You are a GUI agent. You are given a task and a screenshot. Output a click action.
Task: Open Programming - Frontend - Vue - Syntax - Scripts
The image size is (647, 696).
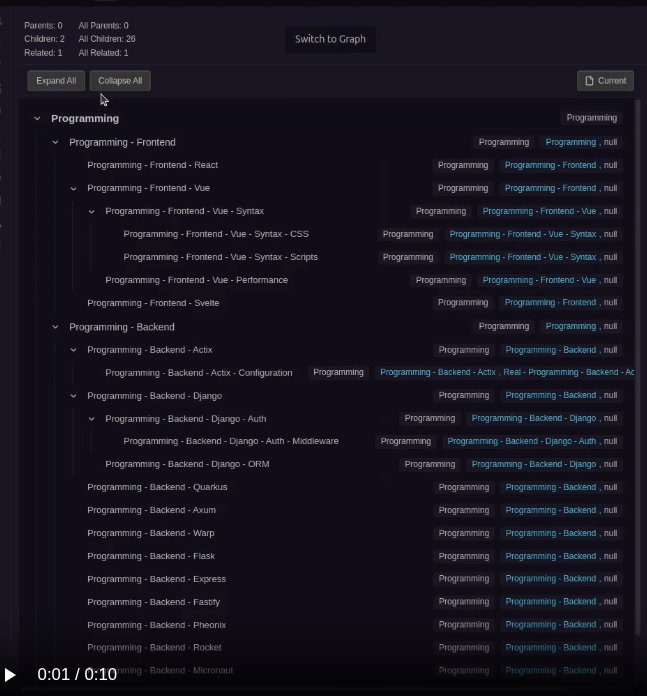pos(221,257)
